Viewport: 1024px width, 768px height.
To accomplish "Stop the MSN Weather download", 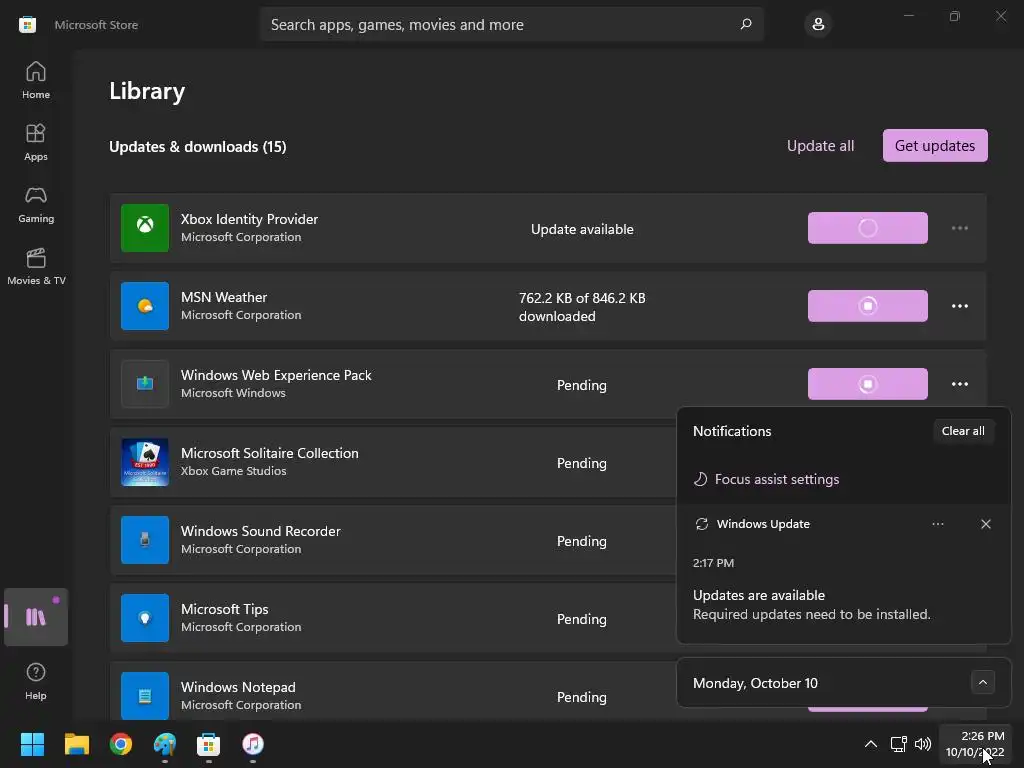I will 867,306.
